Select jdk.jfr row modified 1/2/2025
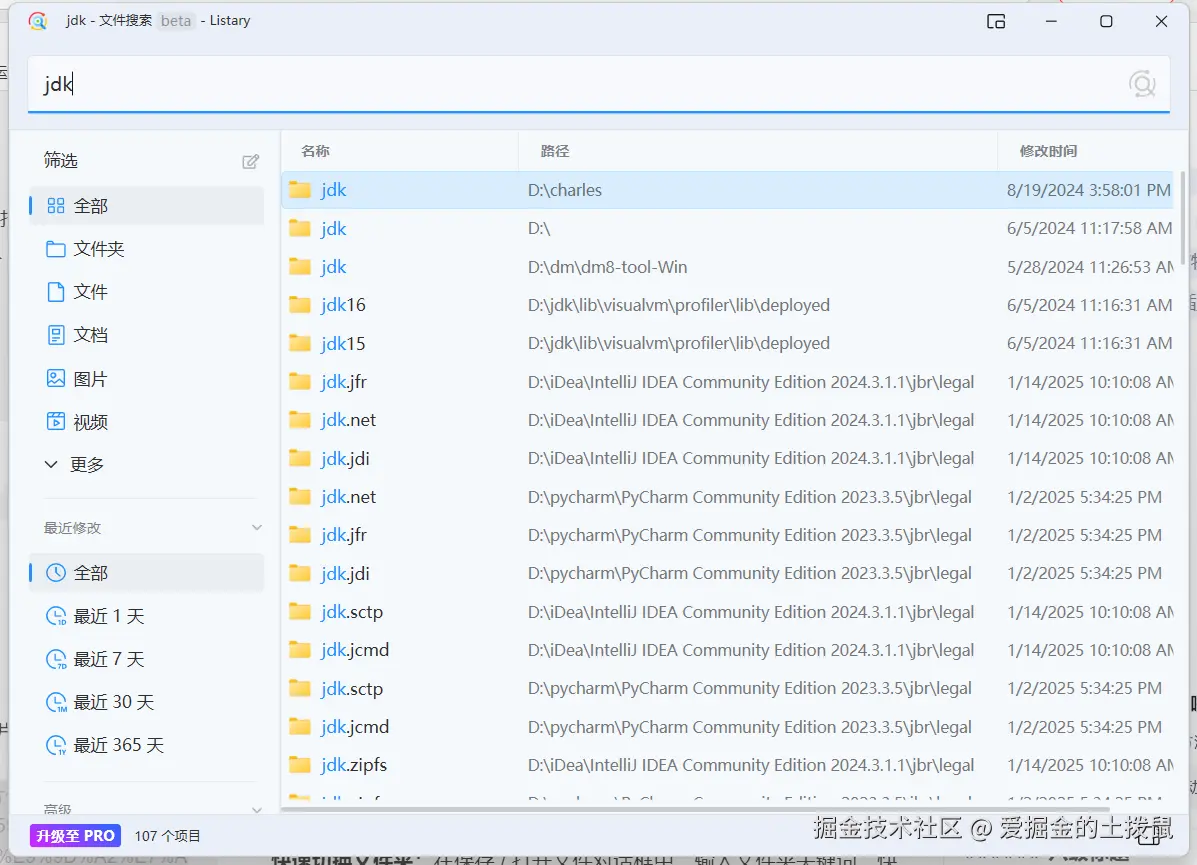This screenshot has height=865, width=1197. coord(728,535)
